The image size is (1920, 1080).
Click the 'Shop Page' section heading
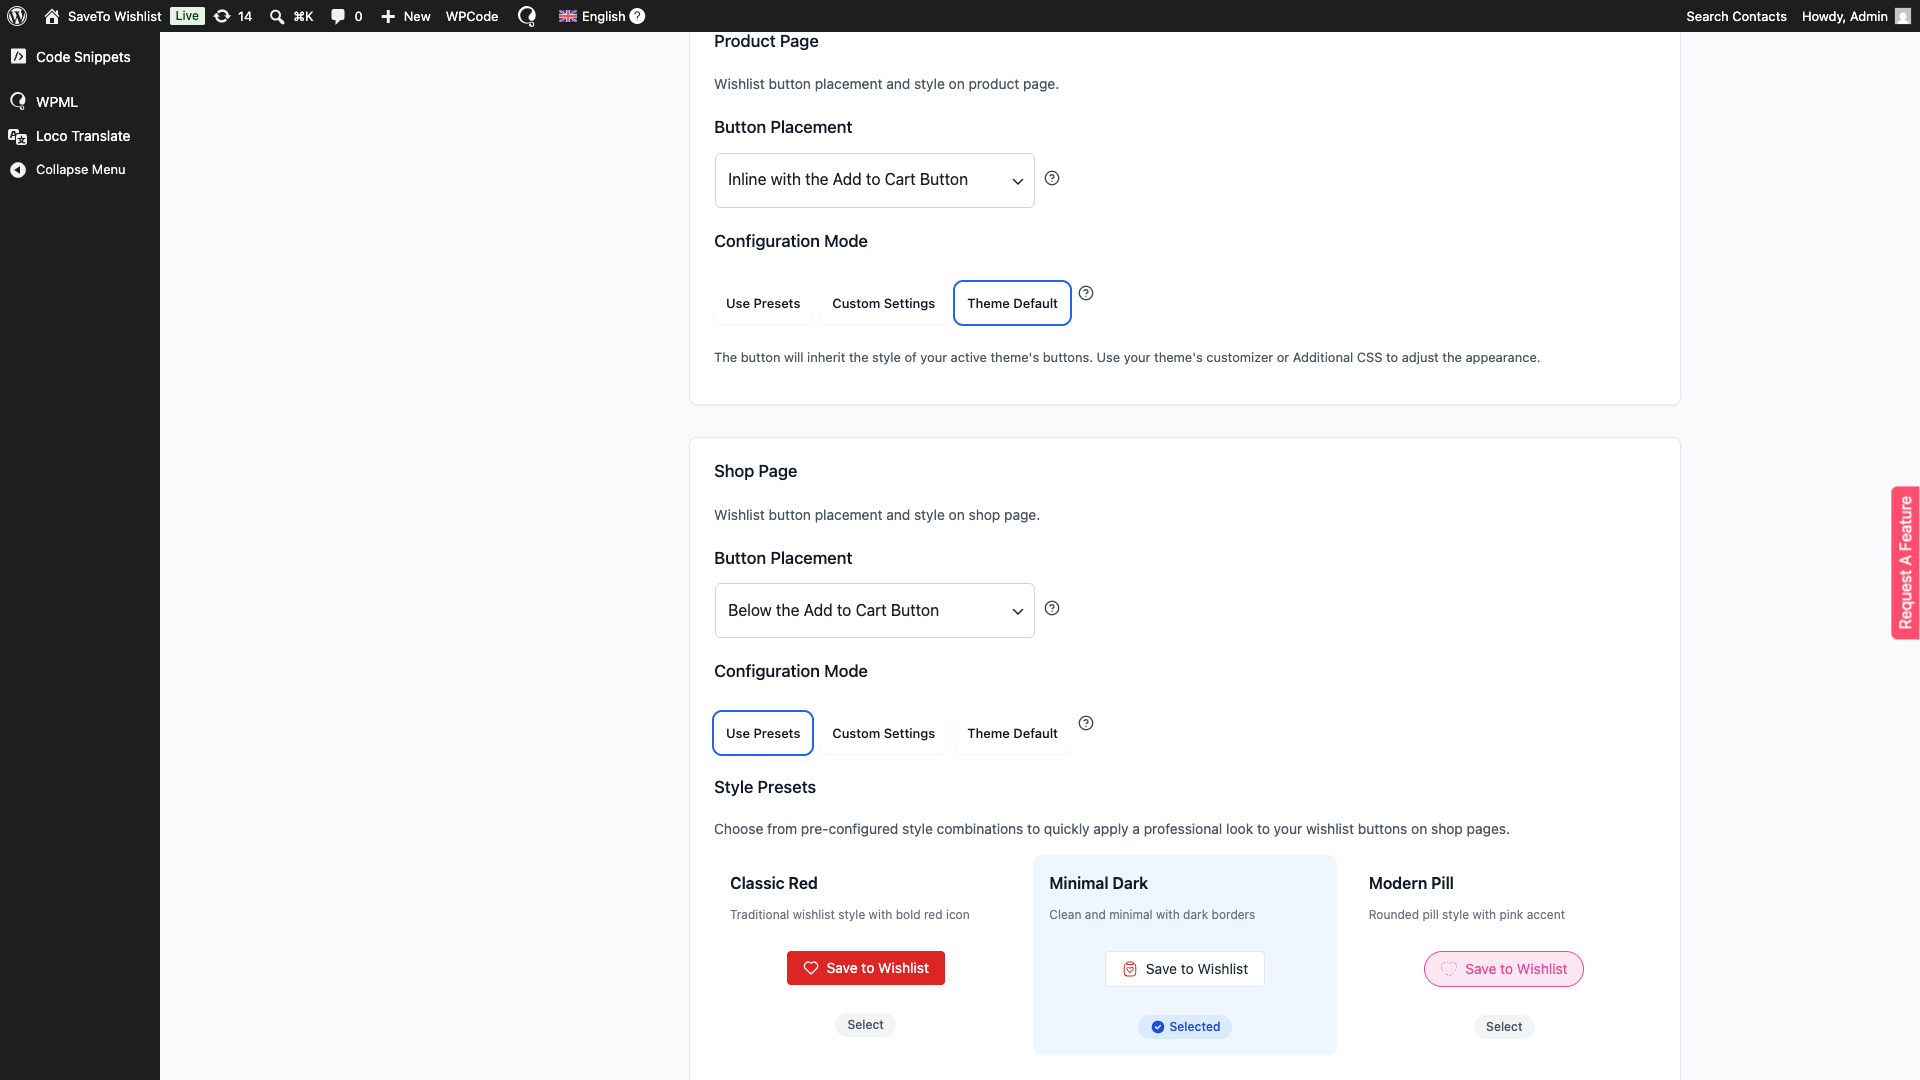(x=755, y=471)
